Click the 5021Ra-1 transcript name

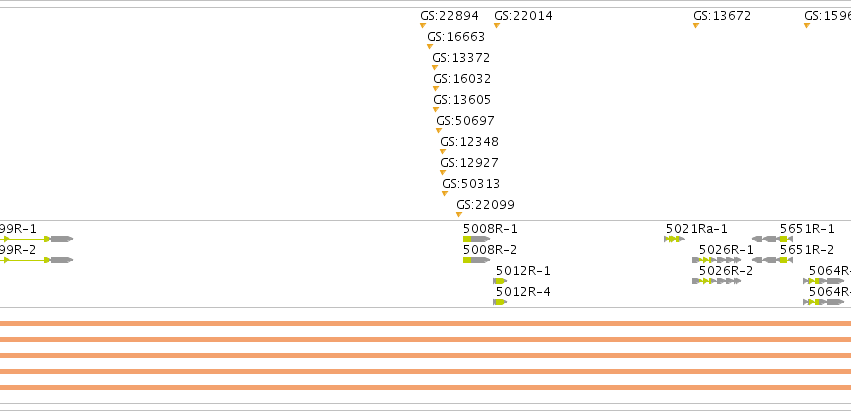tap(697, 229)
